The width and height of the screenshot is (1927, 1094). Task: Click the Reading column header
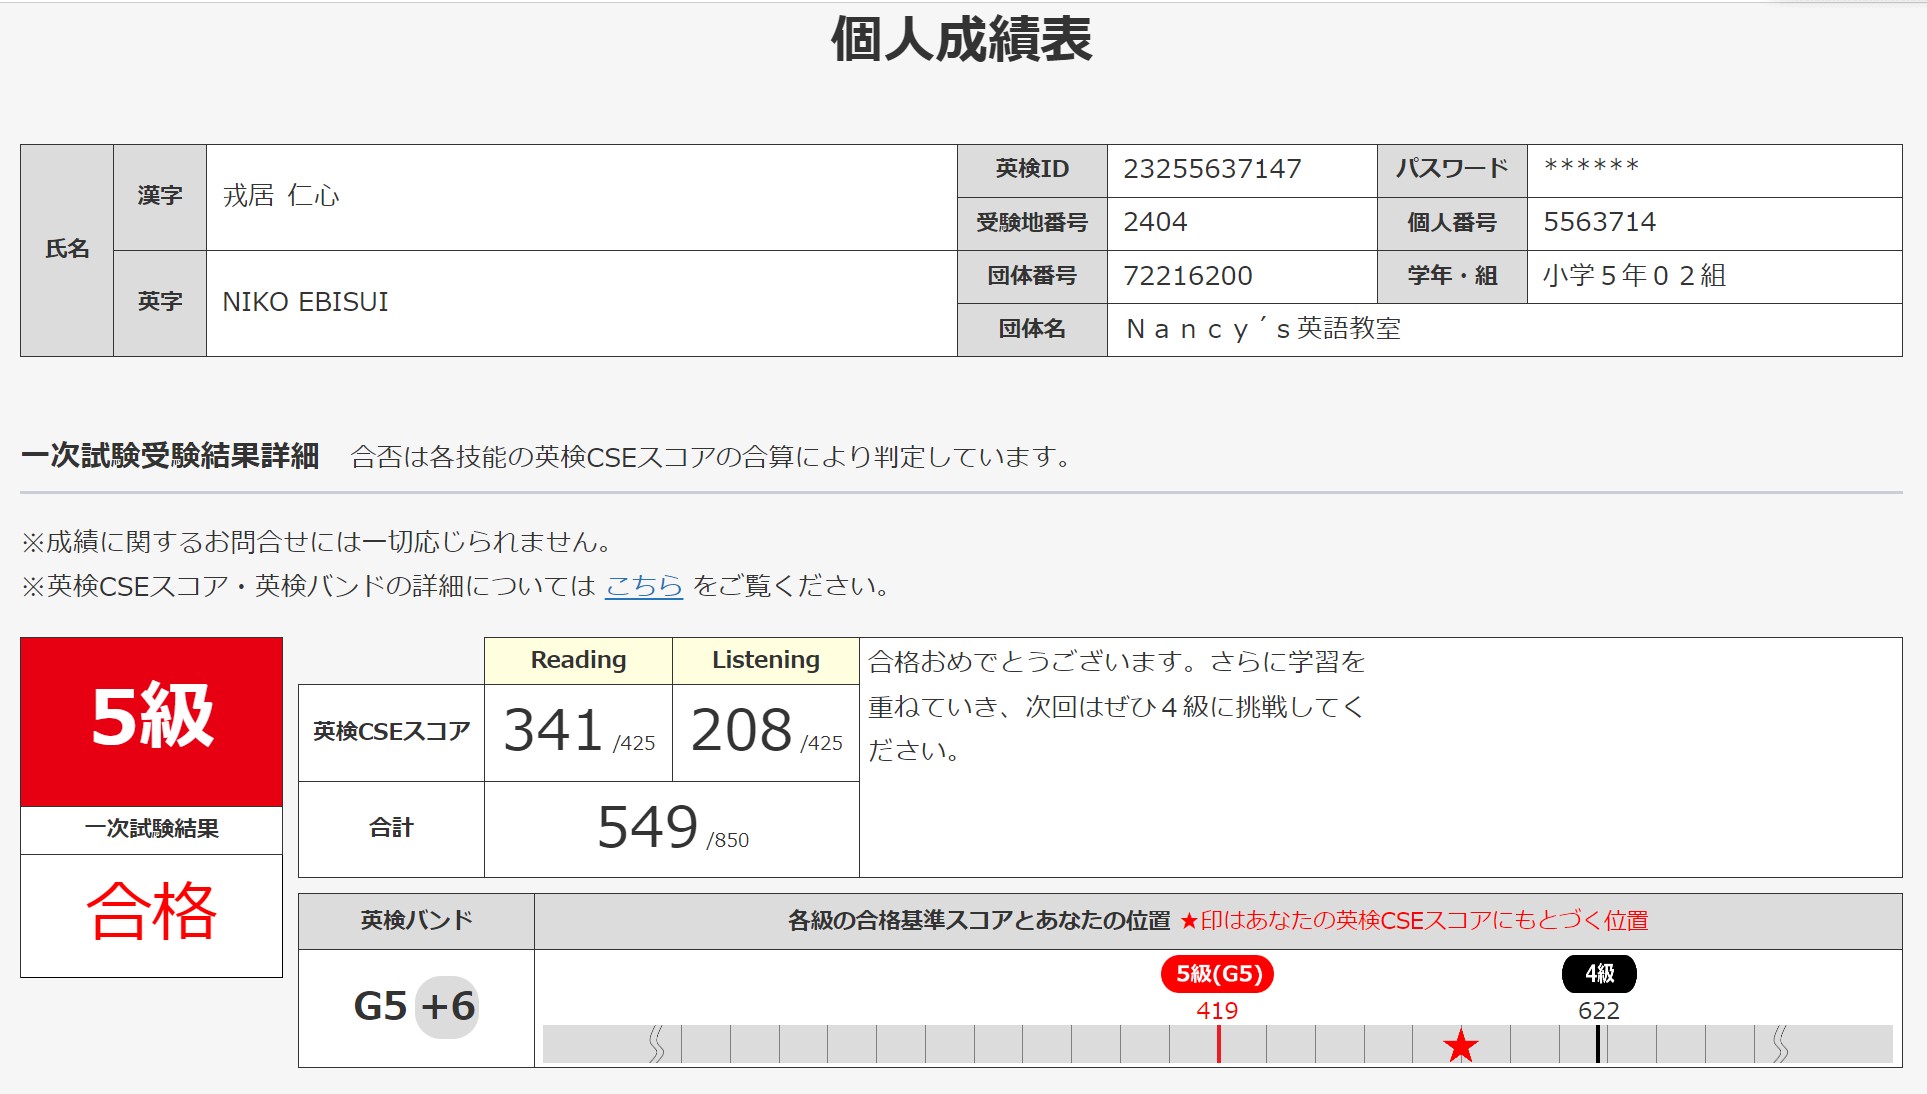pos(578,660)
